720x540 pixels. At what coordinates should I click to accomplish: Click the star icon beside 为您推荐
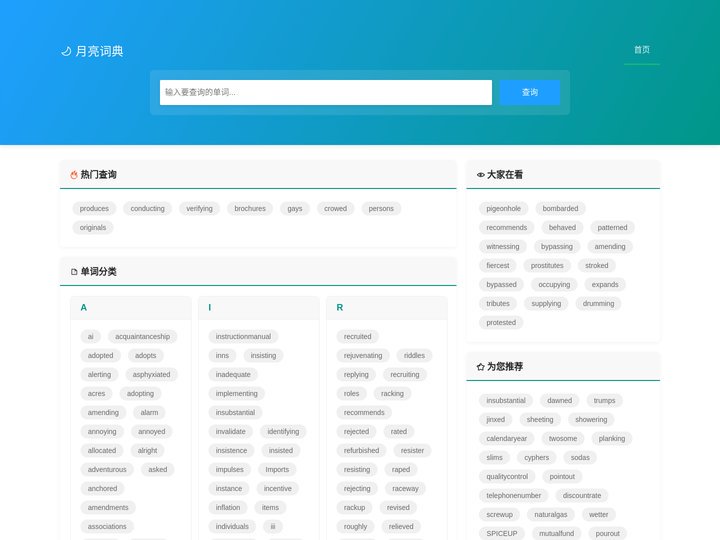pyautogui.click(x=481, y=367)
